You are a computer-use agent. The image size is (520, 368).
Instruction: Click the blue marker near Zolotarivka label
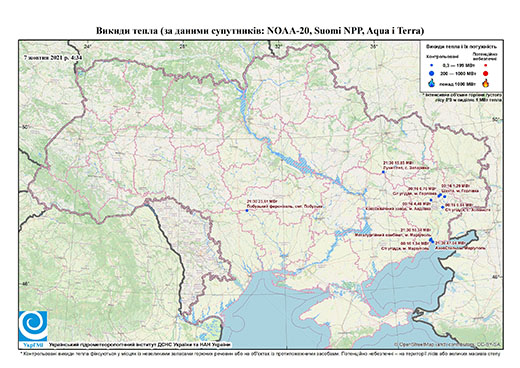(383, 172)
